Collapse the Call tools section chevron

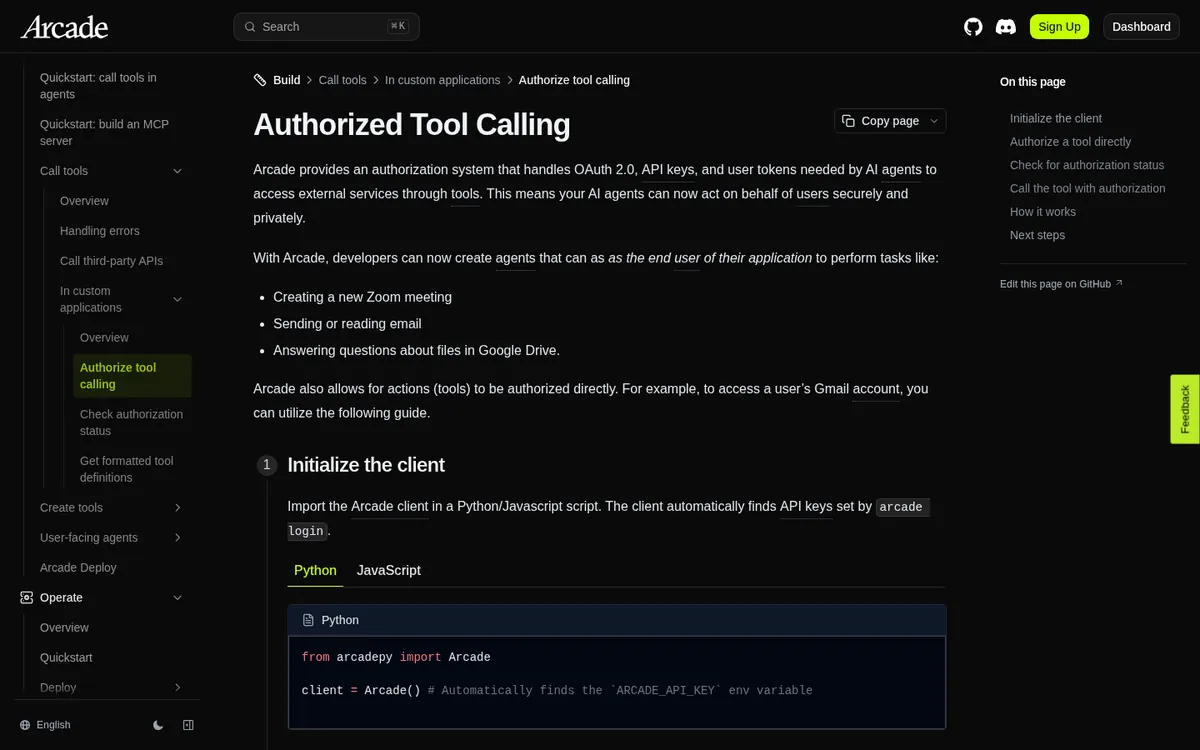(177, 171)
